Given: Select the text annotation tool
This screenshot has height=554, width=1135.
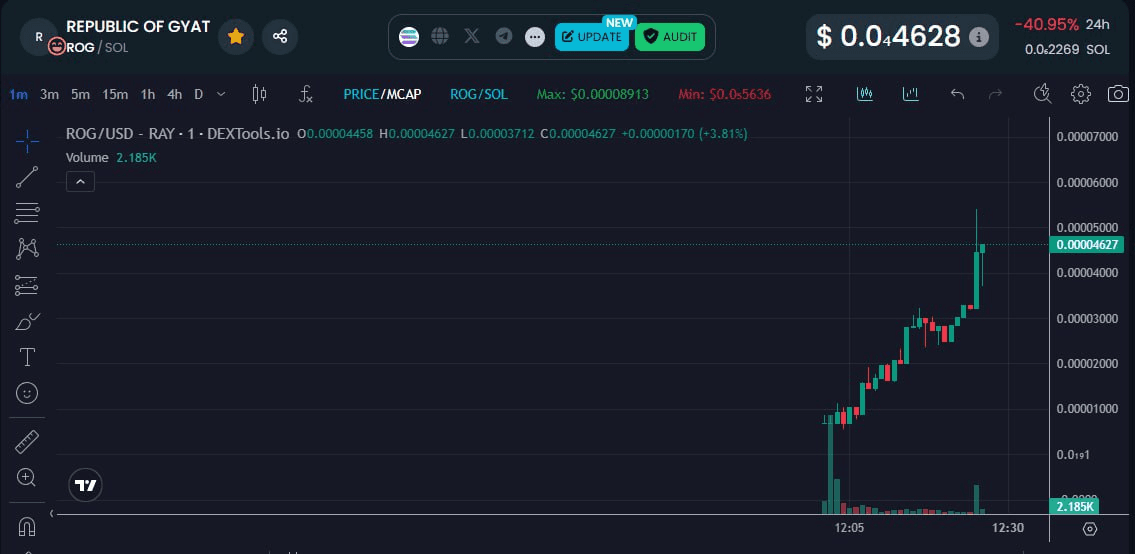Looking at the screenshot, I should pos(27,357).
